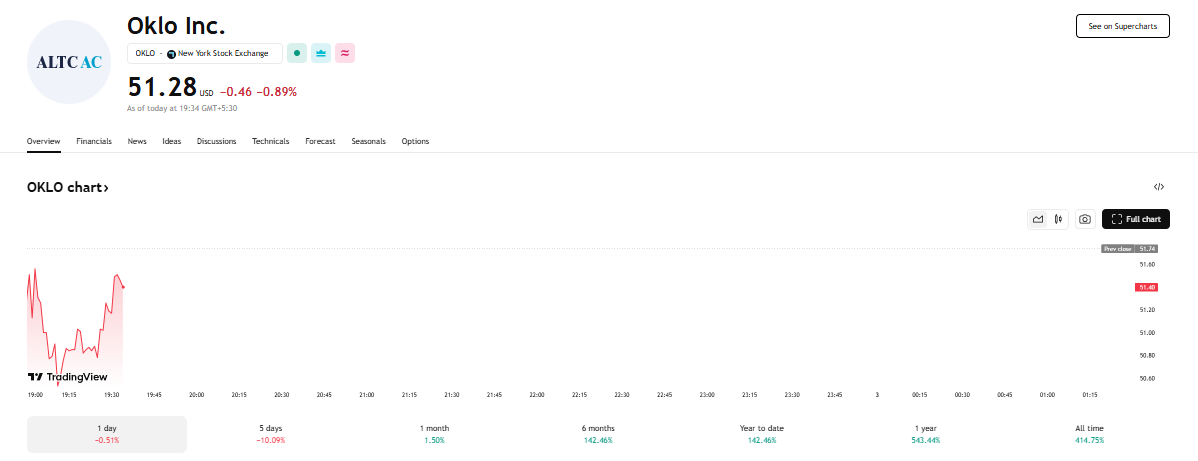The width and height of the screenshot is (1198, 461).
Task: Click the 51.60 price axis label
Action: click(1147, 265)
